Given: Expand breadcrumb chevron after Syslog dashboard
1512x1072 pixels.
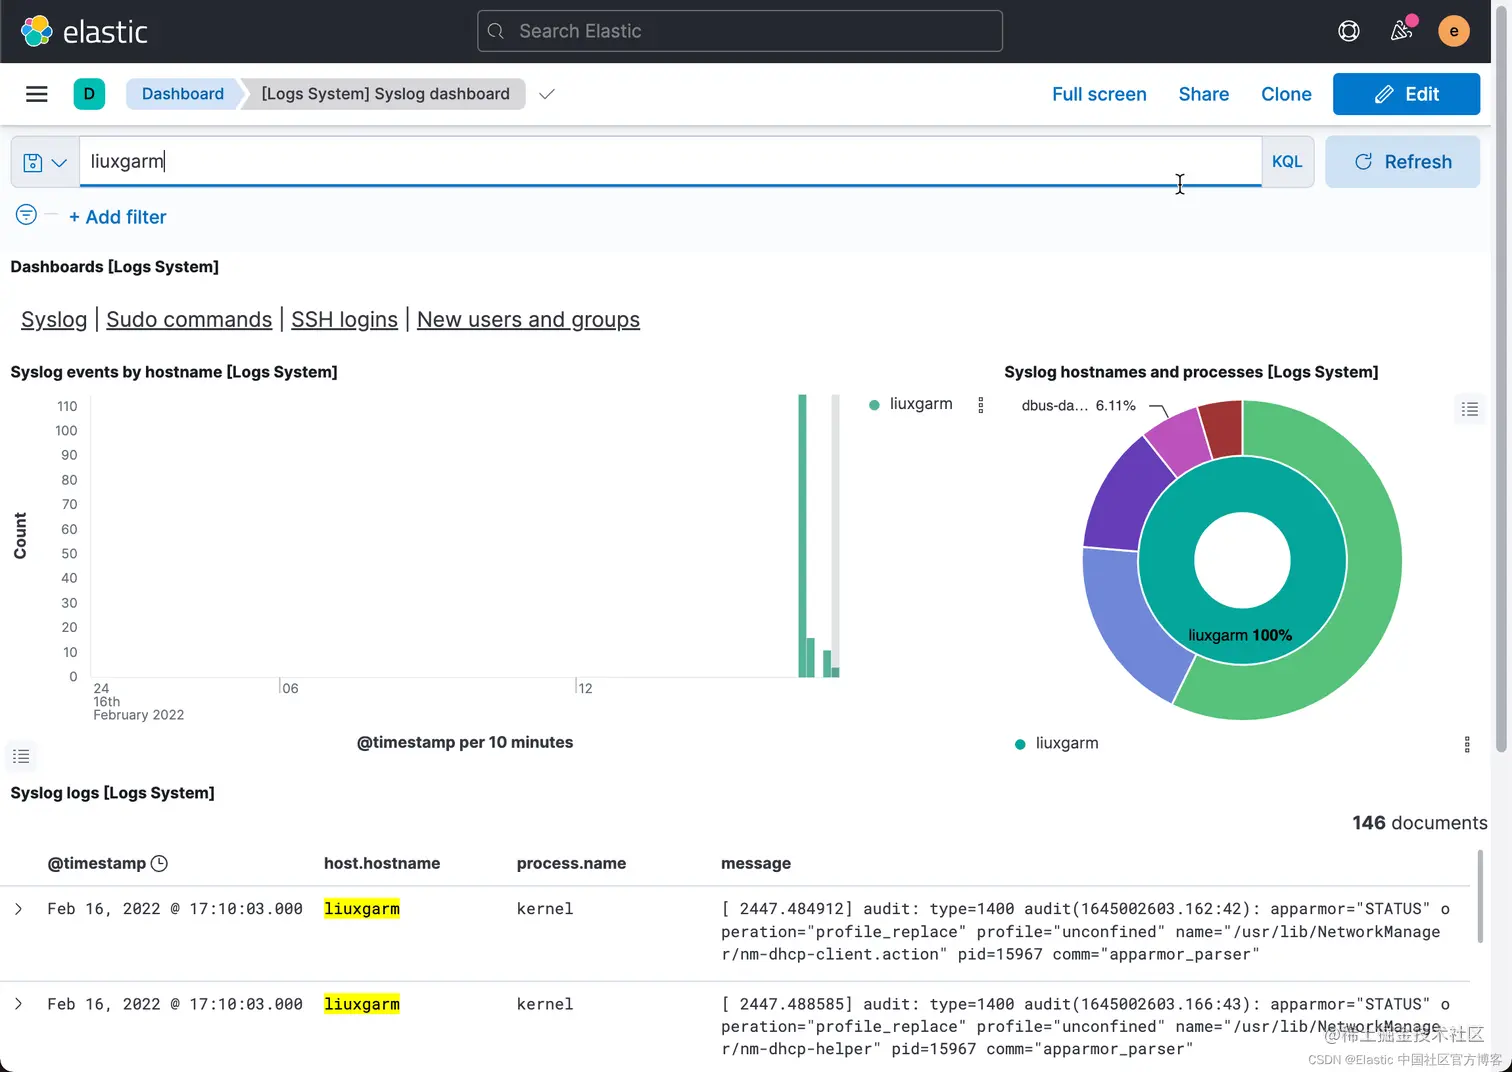Looking at the screenshot, I should [546, 94].
